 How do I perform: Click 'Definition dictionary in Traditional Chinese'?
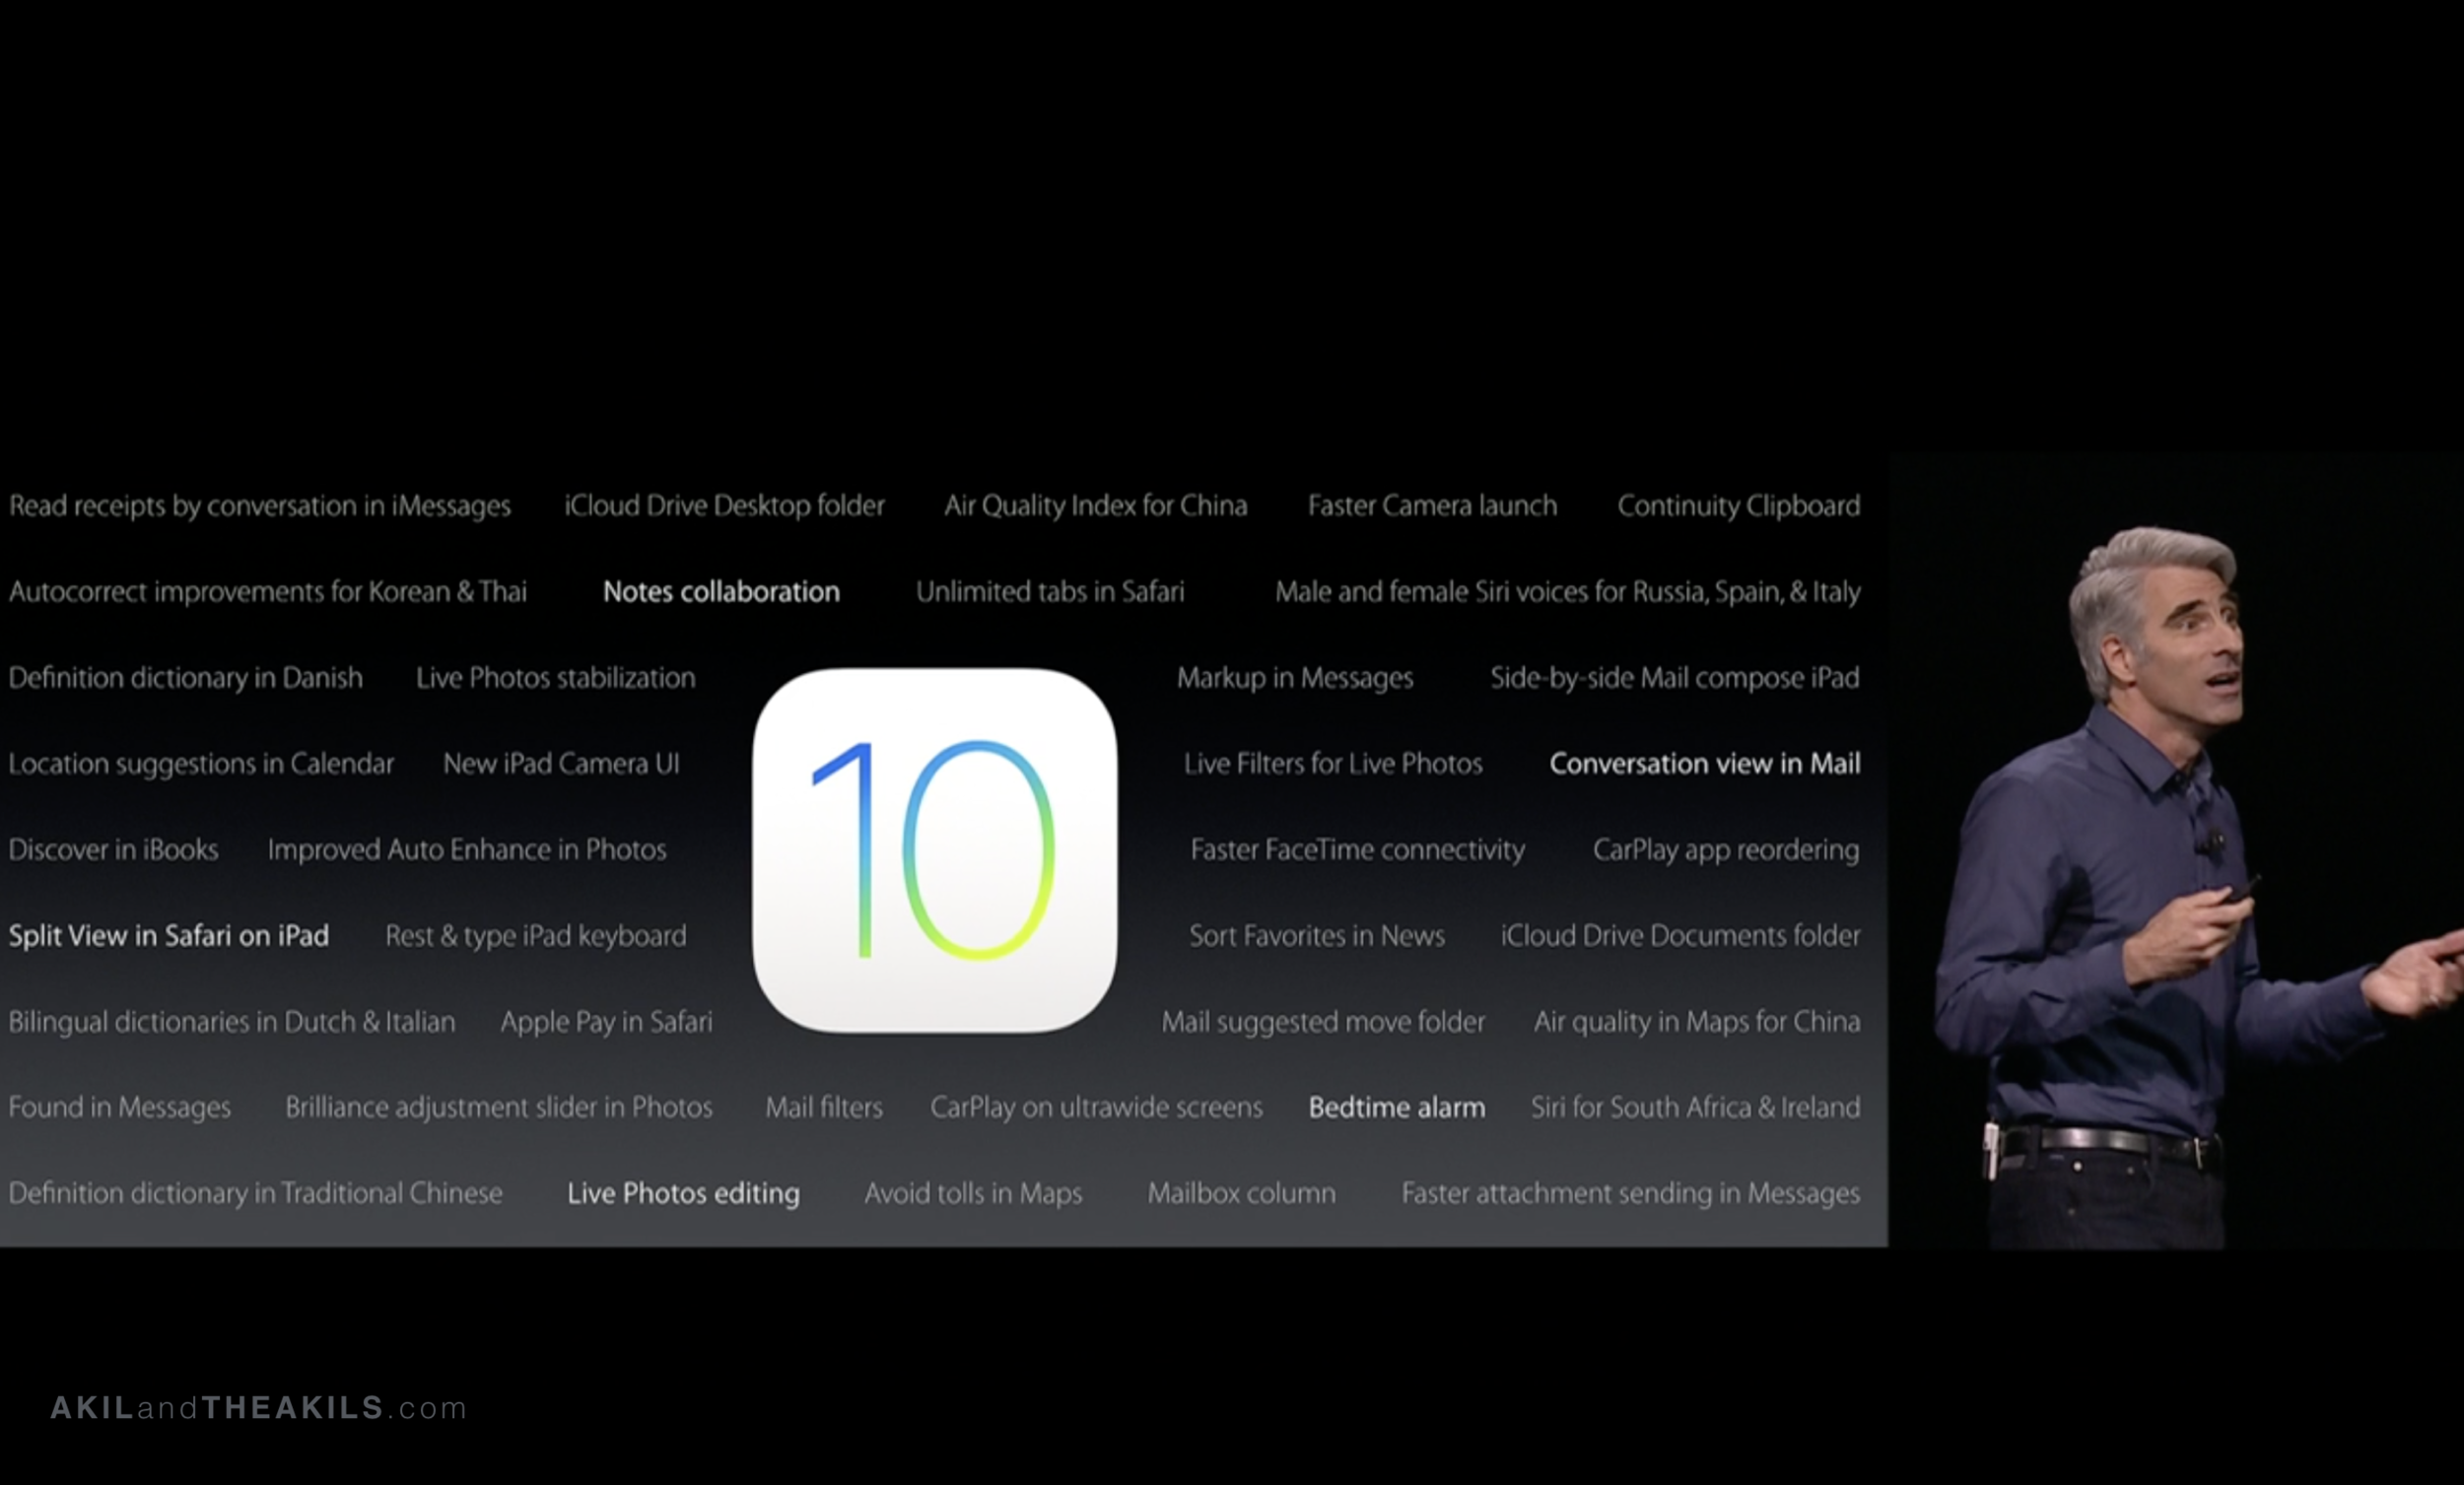(256, 1194)
